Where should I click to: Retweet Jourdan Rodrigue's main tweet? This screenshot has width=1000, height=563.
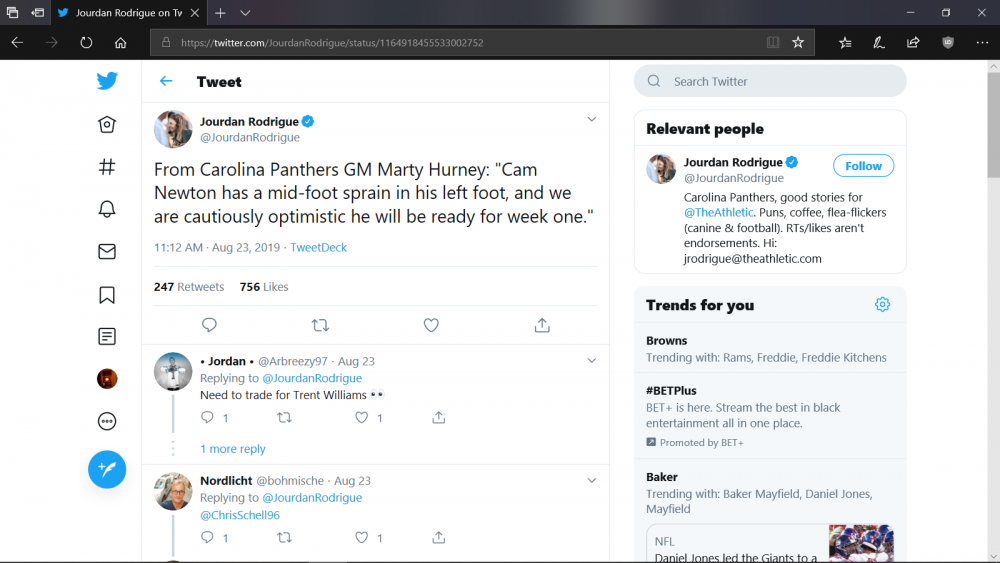point(320,325)
